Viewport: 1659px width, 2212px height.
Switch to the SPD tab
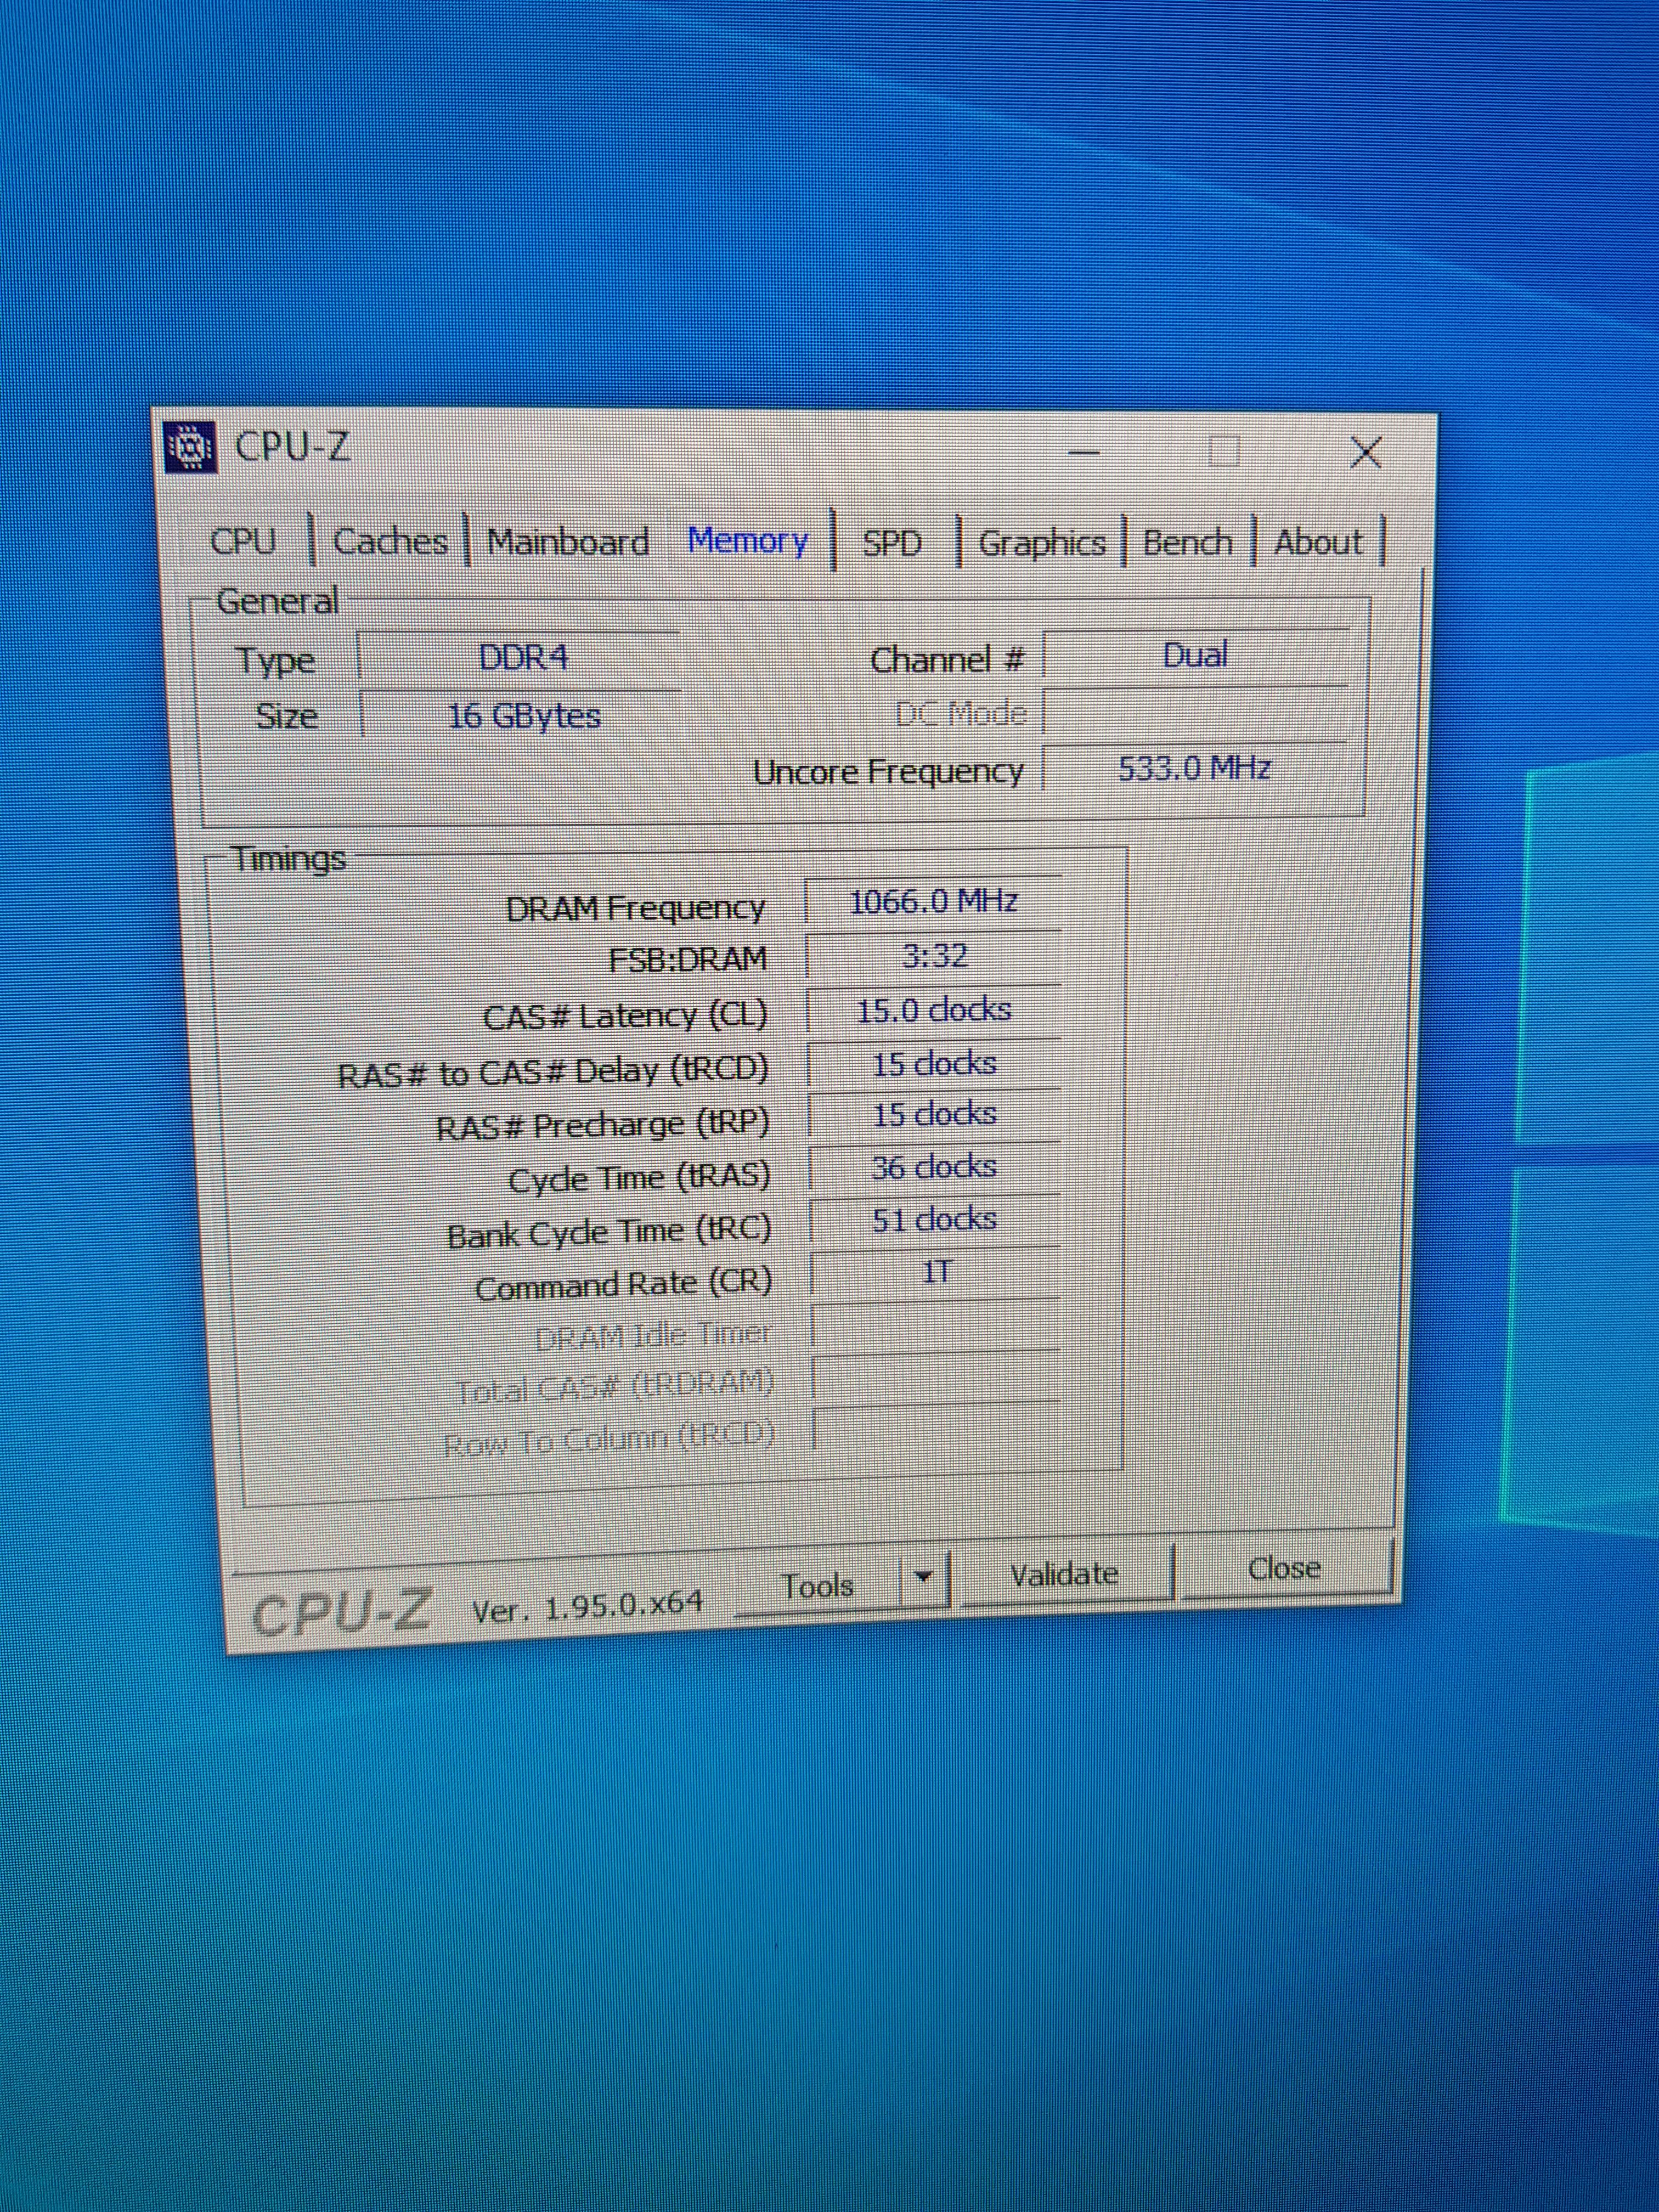(x=891, y=543)
